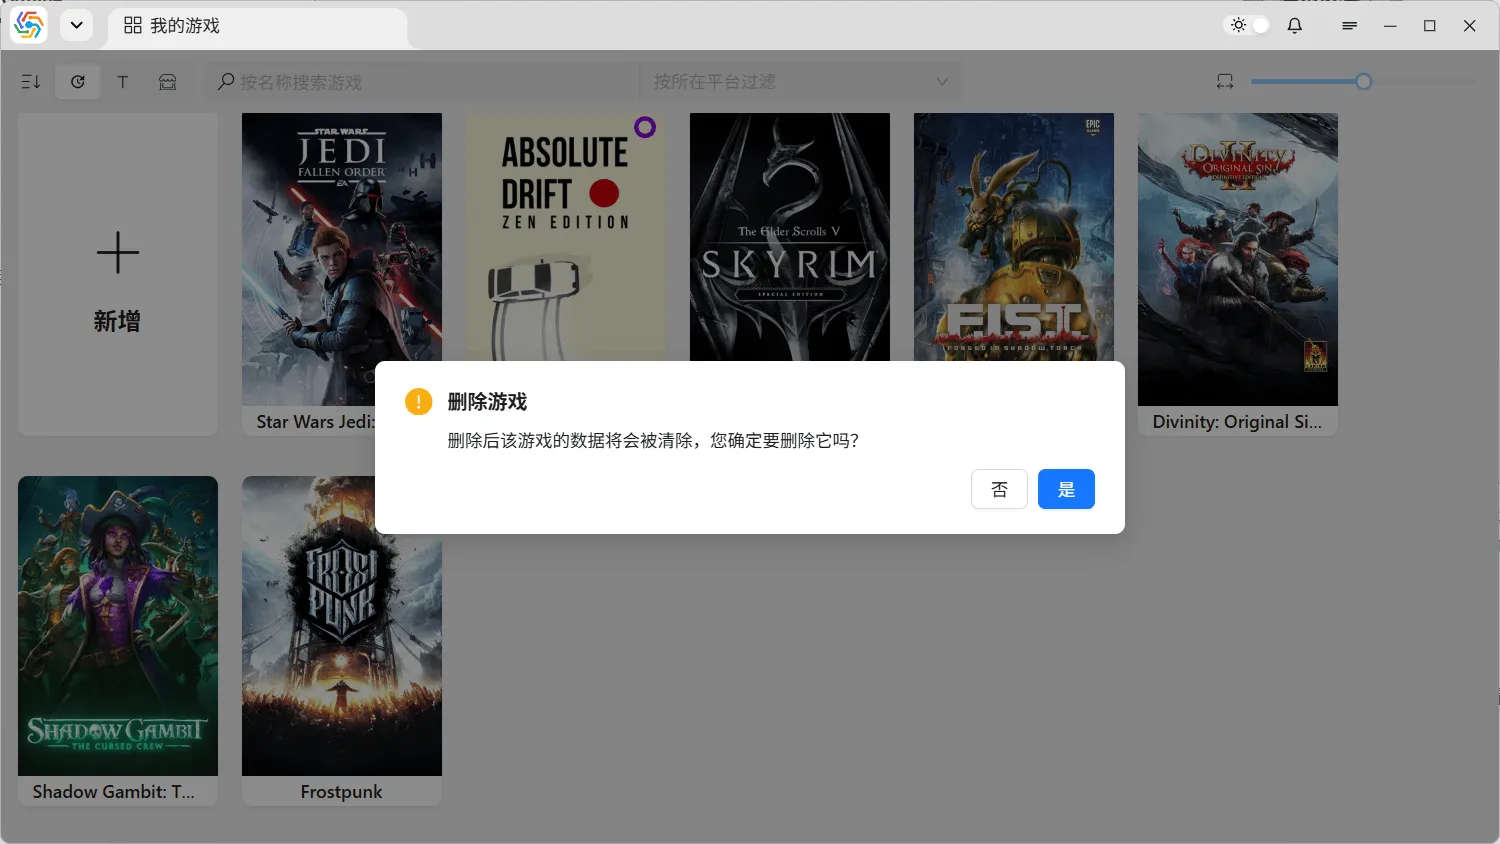1500x844 pixels.
Task: Click the sort order icon in toolbar
Action: [x=31, y=82]
